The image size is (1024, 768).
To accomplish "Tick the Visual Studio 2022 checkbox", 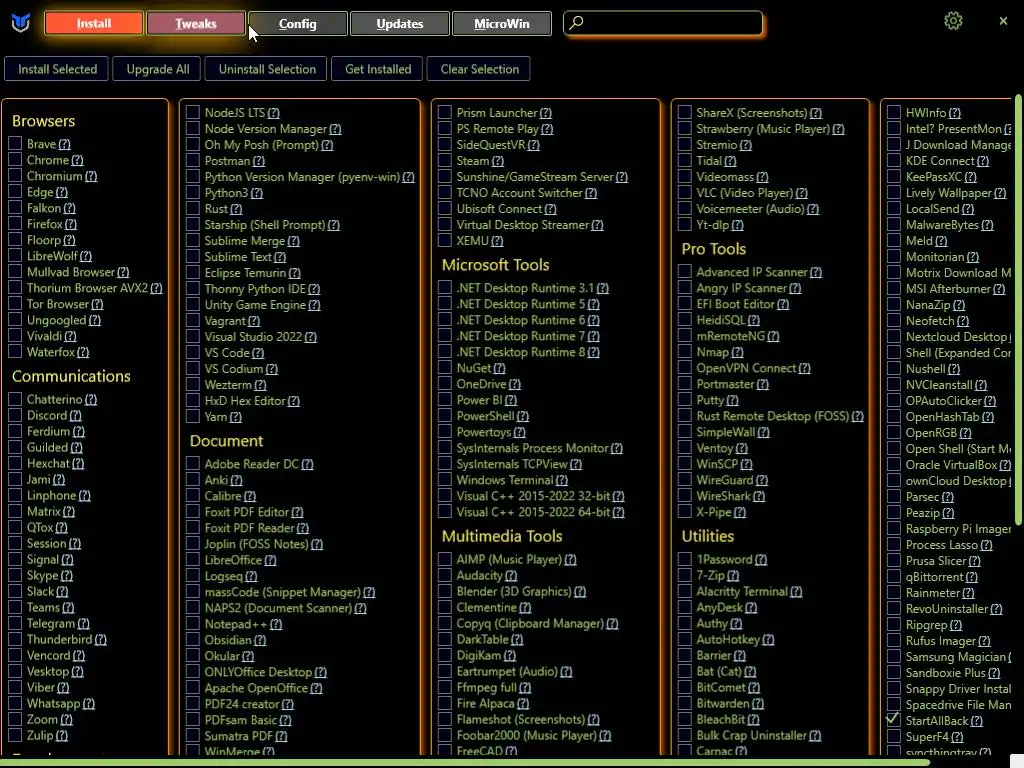I will (x=193, y=337).
